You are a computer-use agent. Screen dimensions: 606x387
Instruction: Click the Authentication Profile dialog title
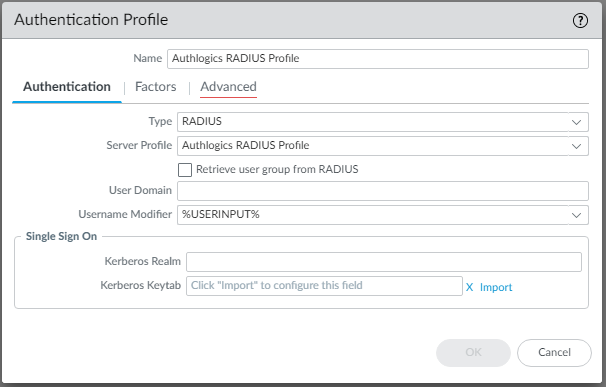point(91,20)
